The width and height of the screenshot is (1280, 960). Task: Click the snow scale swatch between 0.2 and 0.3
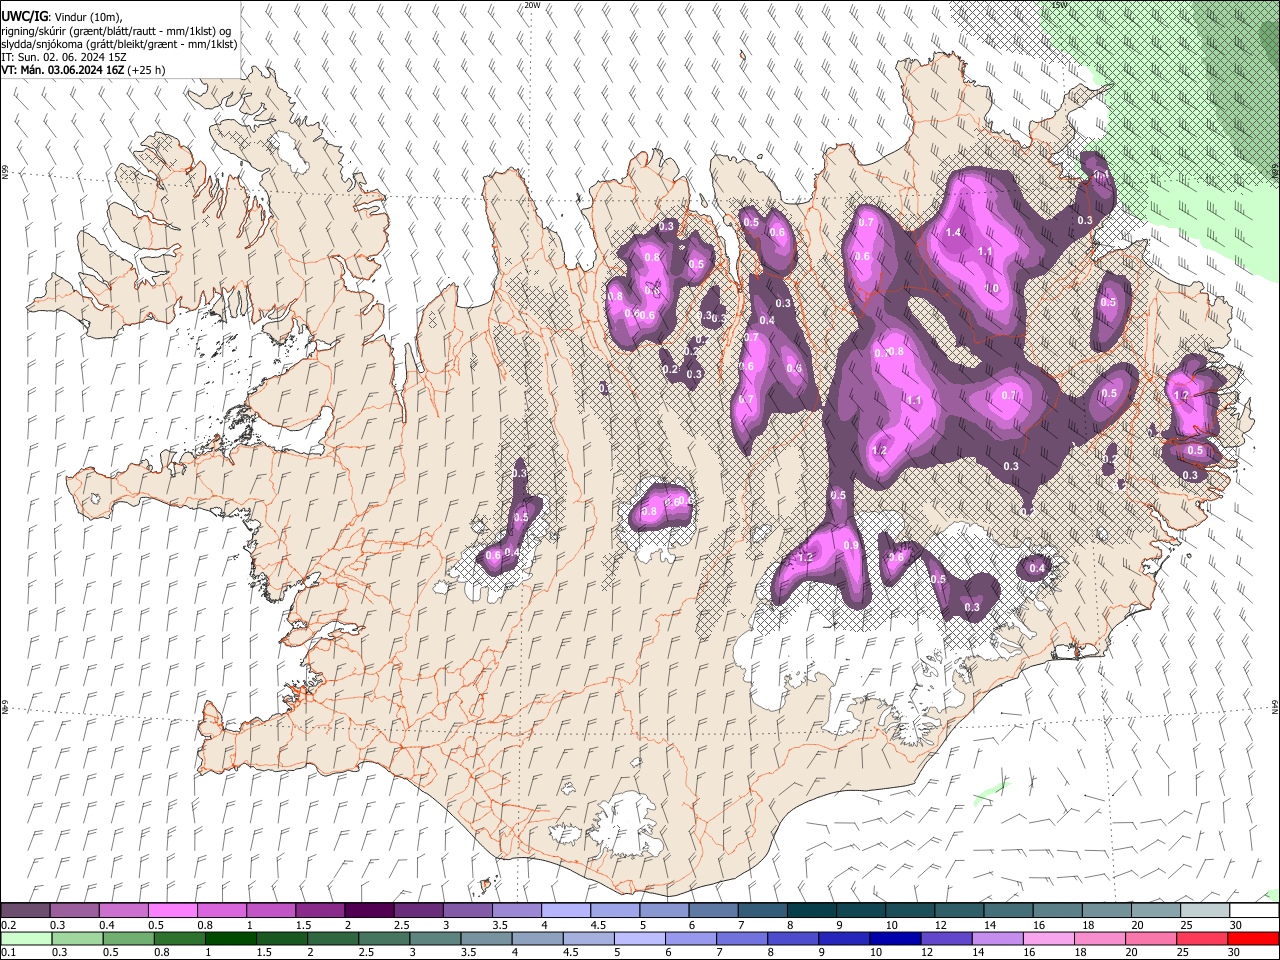(25, 910)
